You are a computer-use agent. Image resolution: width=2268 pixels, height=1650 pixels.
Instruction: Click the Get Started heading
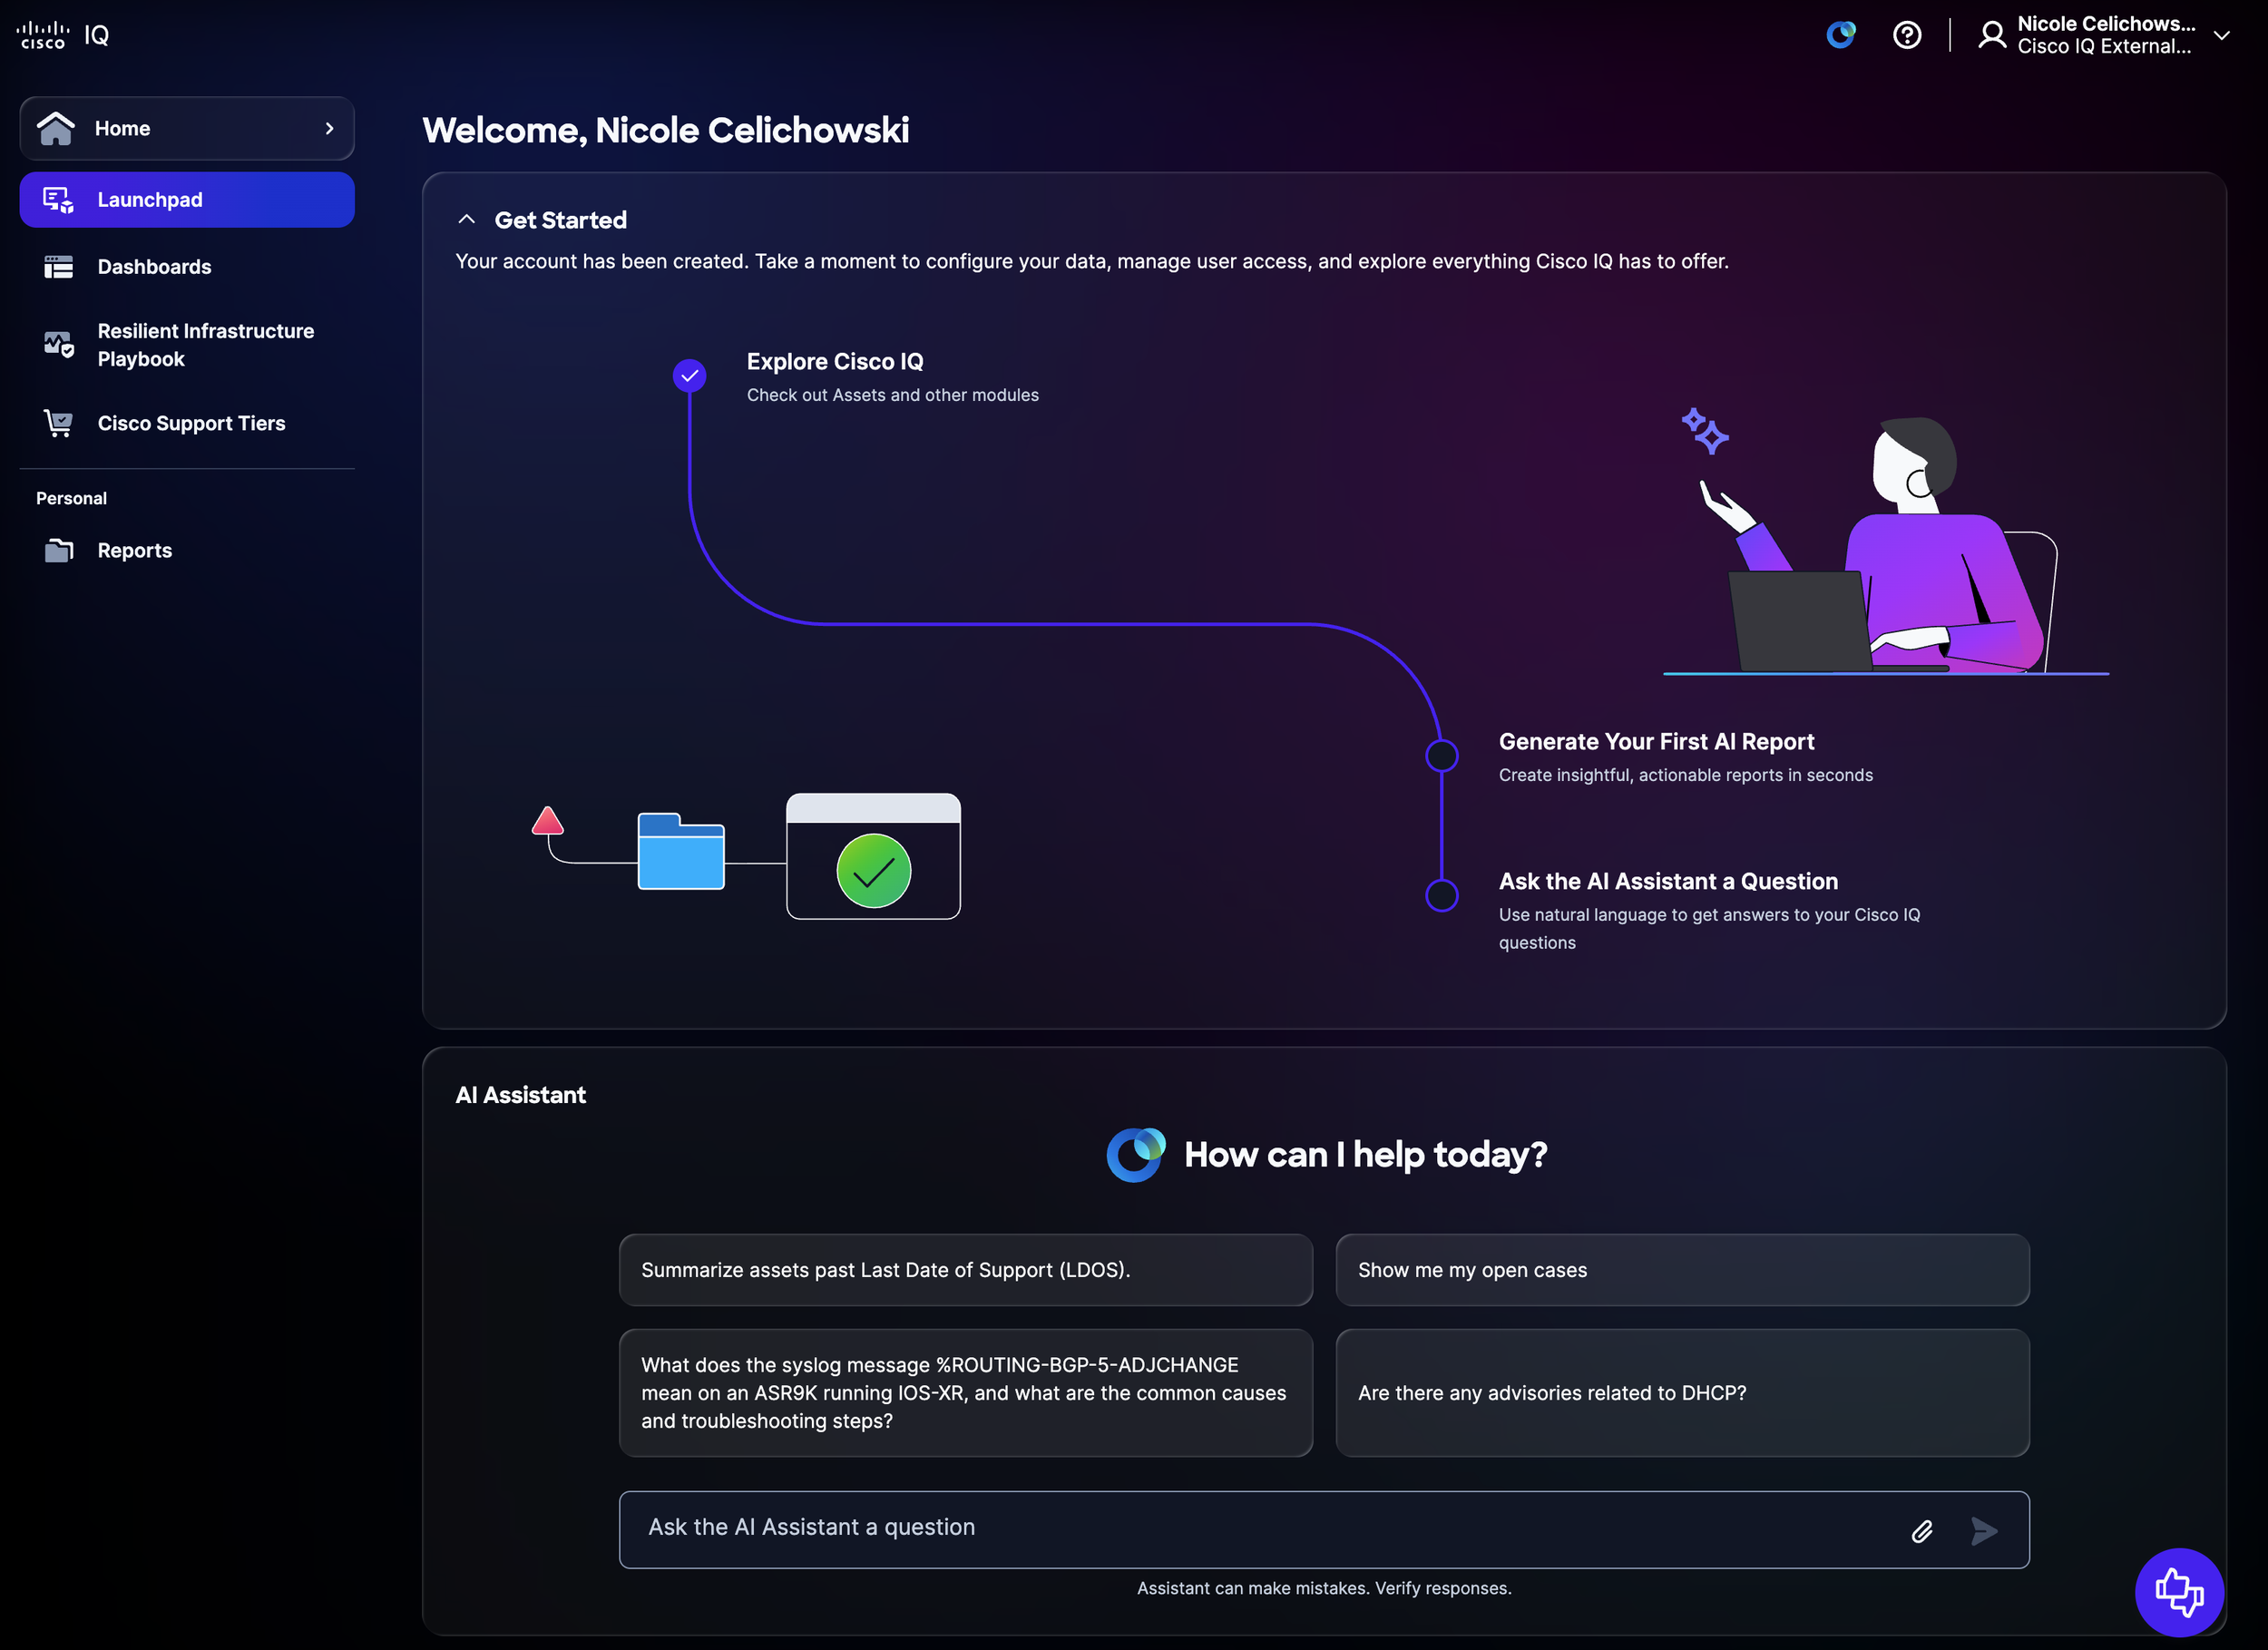(x=561, y=220)
